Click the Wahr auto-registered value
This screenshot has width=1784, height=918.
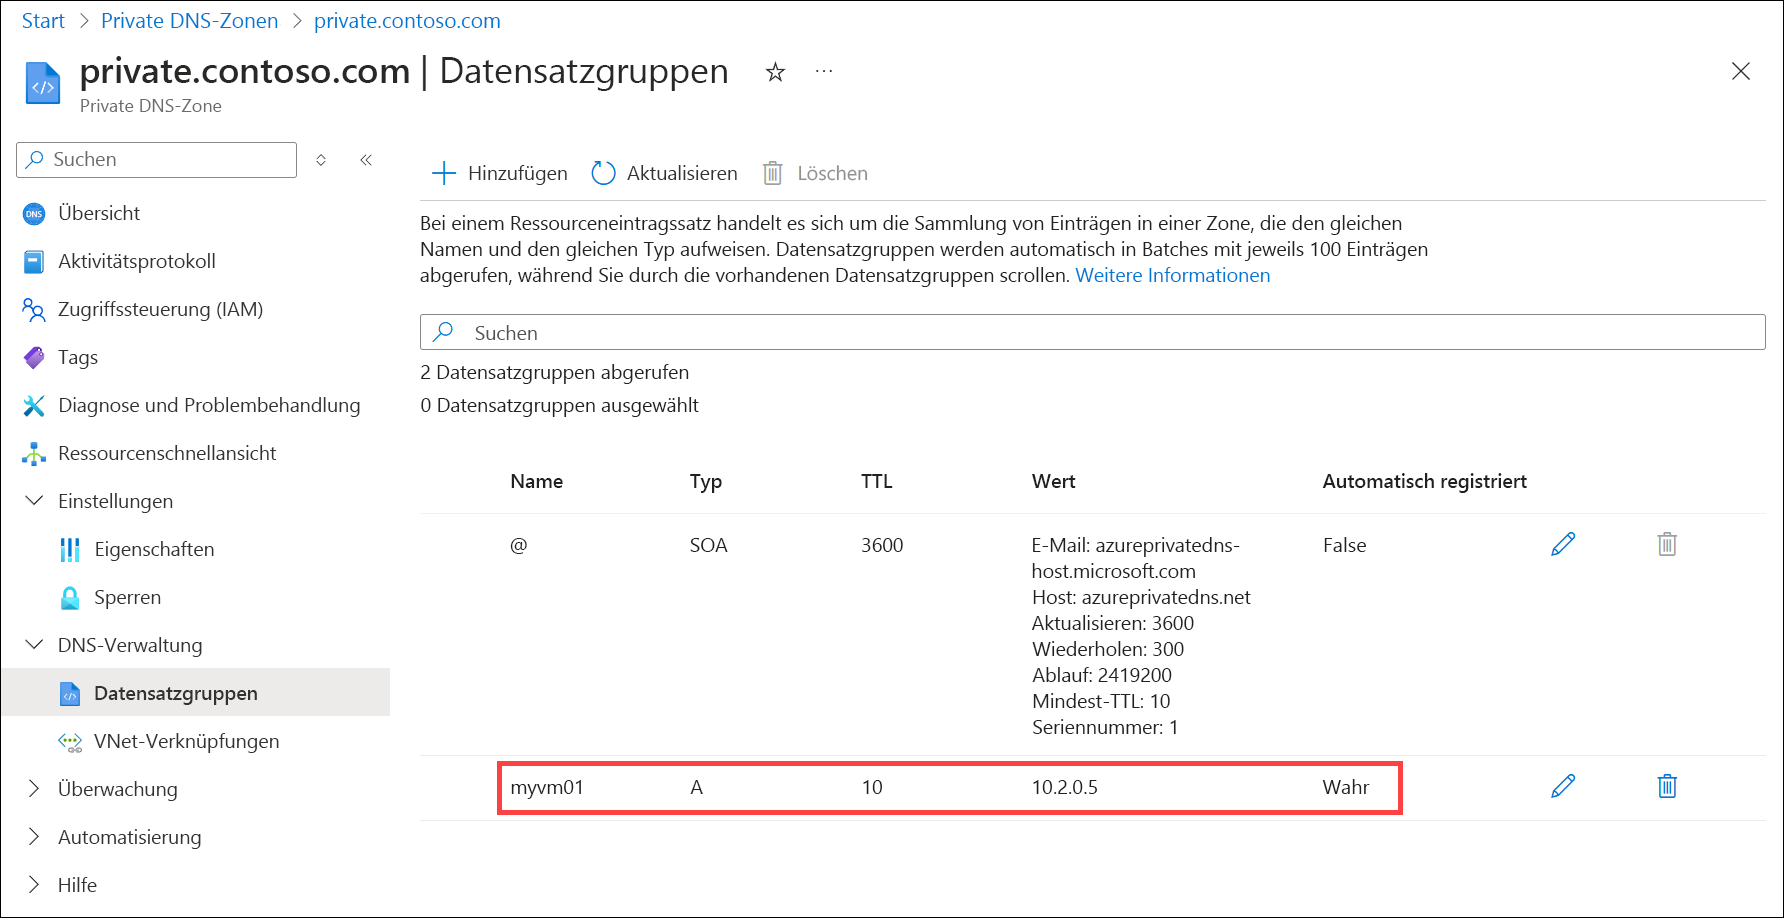pos(1345,787)
